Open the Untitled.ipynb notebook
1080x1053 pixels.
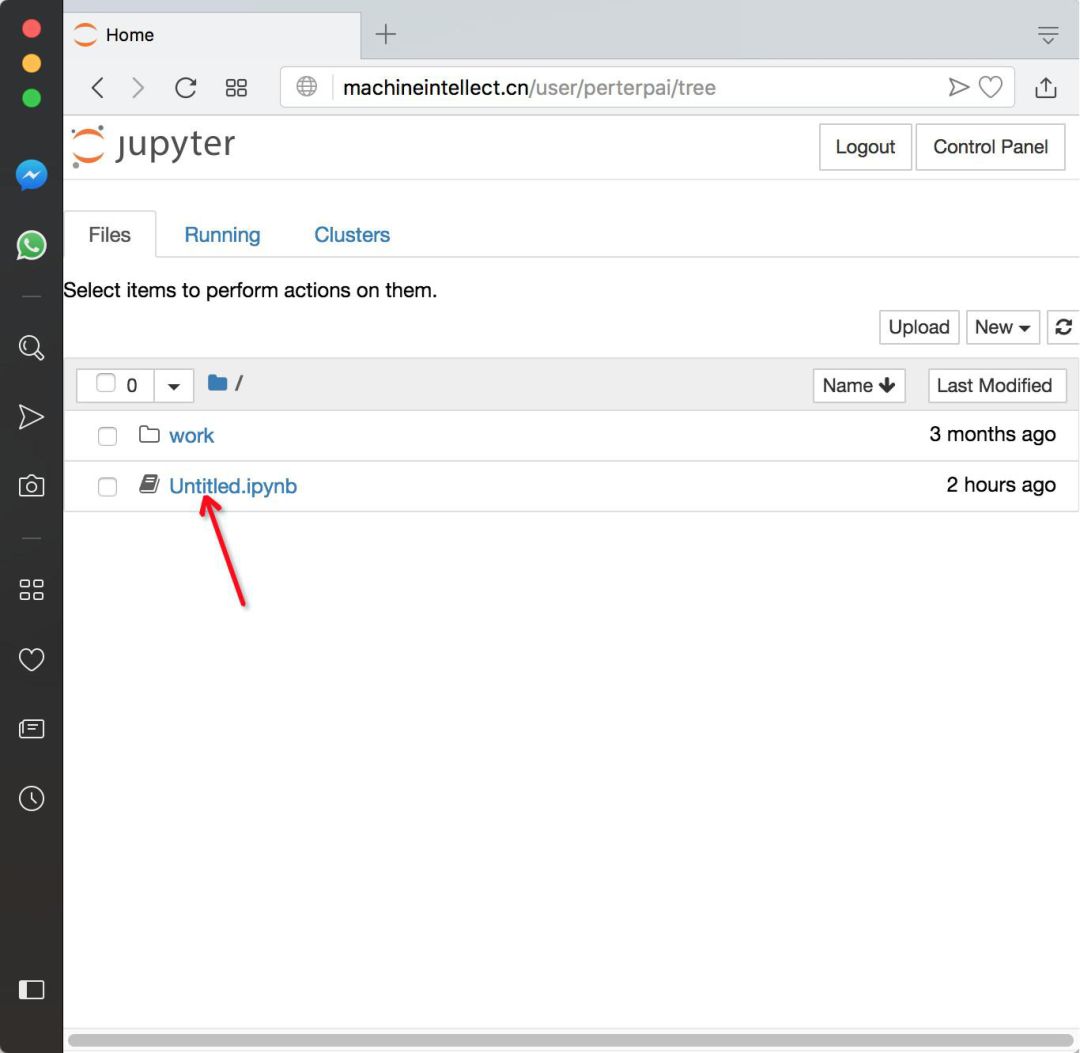point(233,486)
